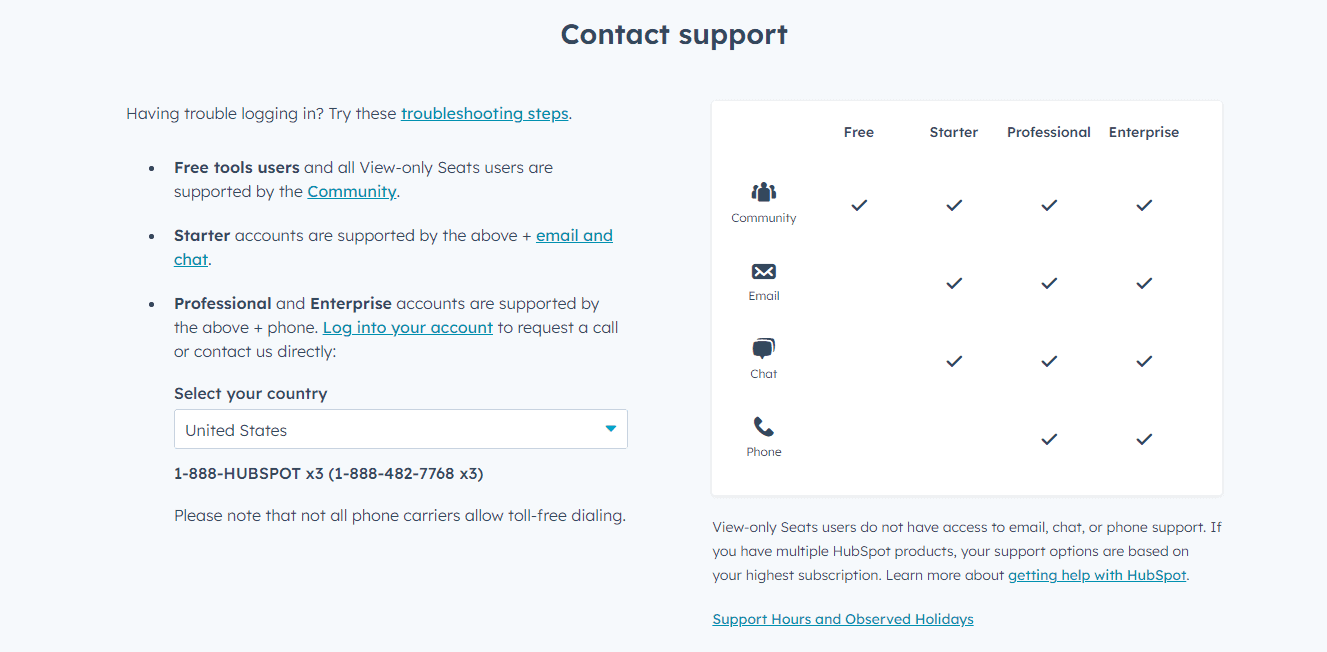The image size is (1327, 652).
Task: Click the Enterprise column Phone checkmark
Action: 1144,439
